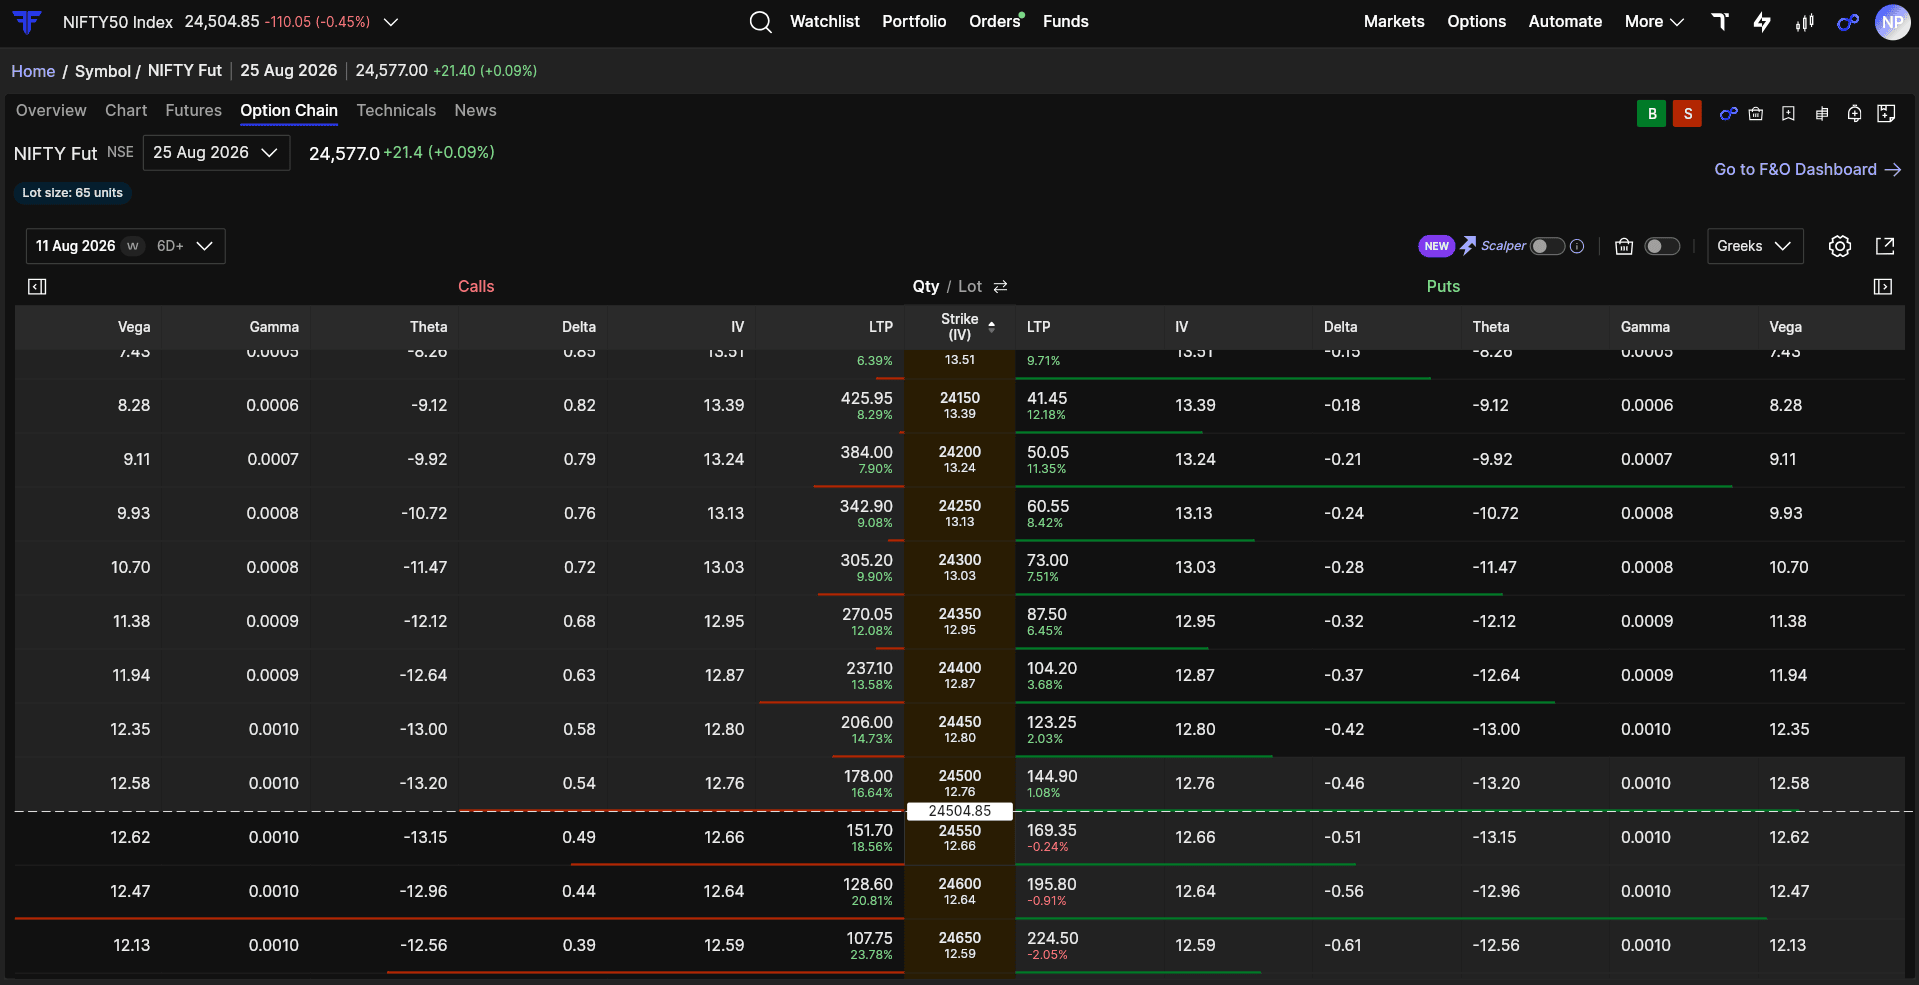
Task: Toggle the Qty / Lot unit switch
Action: (x=960, y=287)
